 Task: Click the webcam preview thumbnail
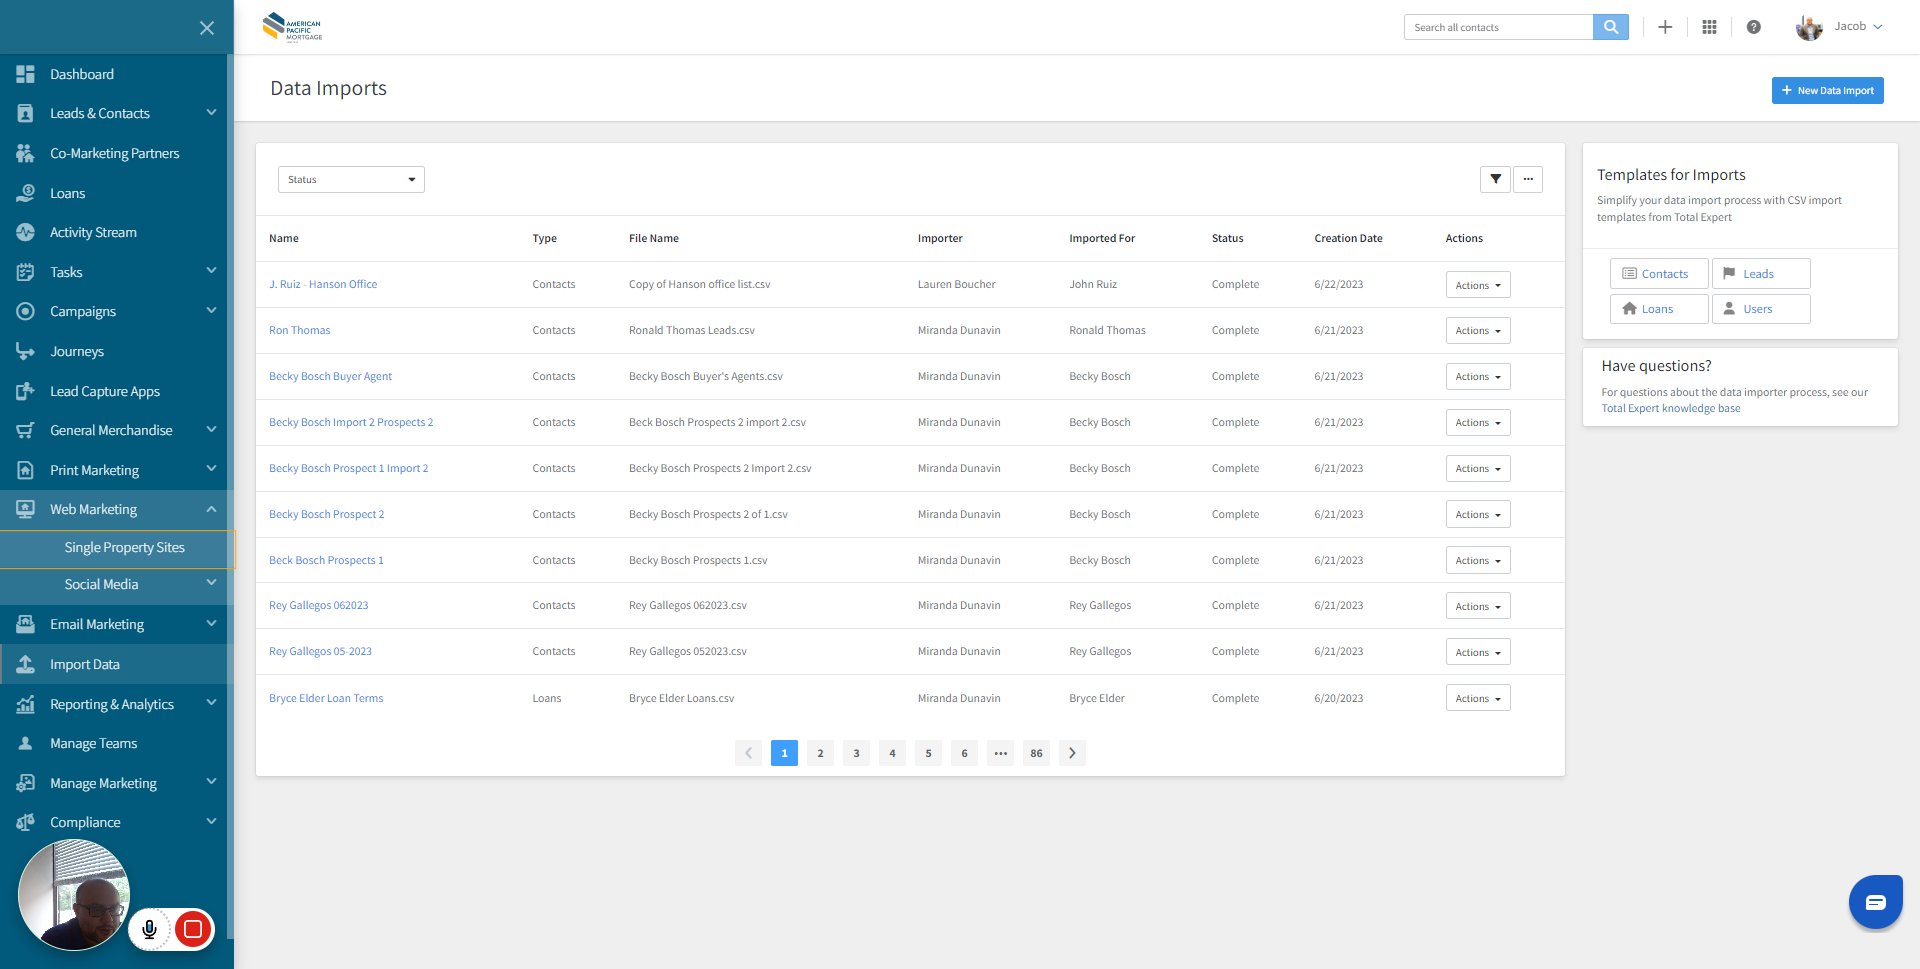[74, 894]
